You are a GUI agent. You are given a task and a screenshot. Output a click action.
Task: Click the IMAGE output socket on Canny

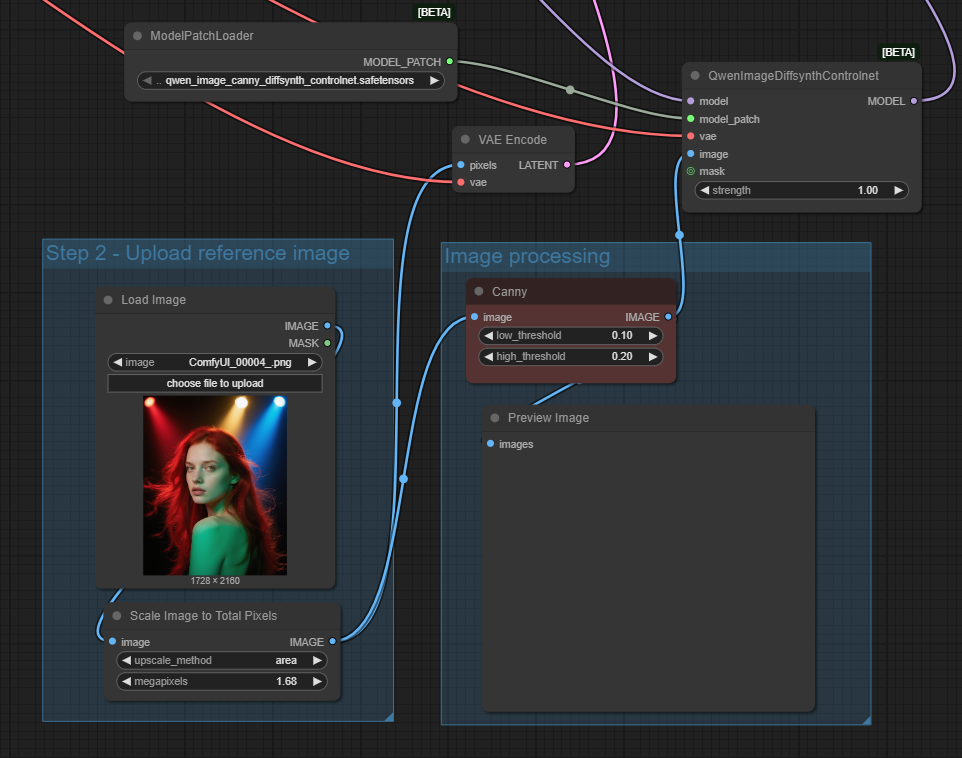668,317
